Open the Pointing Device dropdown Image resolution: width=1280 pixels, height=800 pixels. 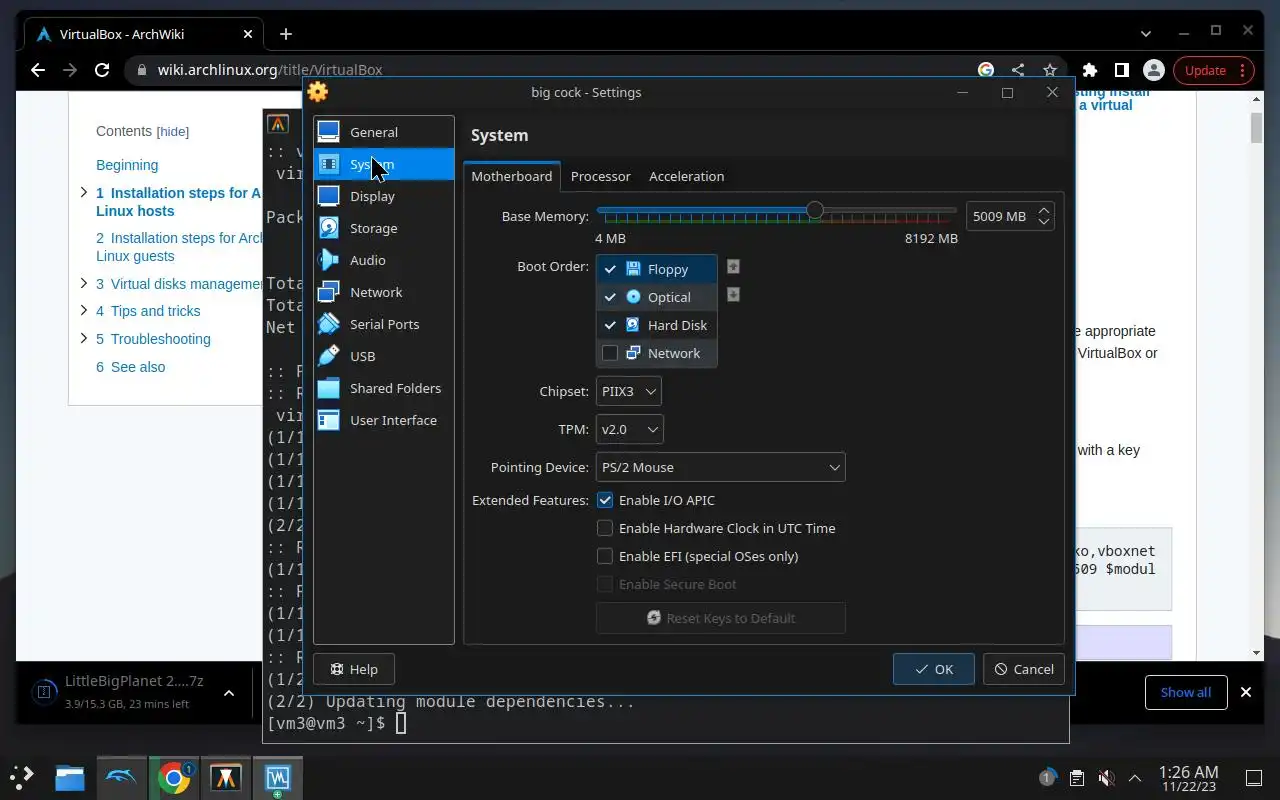[721, 467]
